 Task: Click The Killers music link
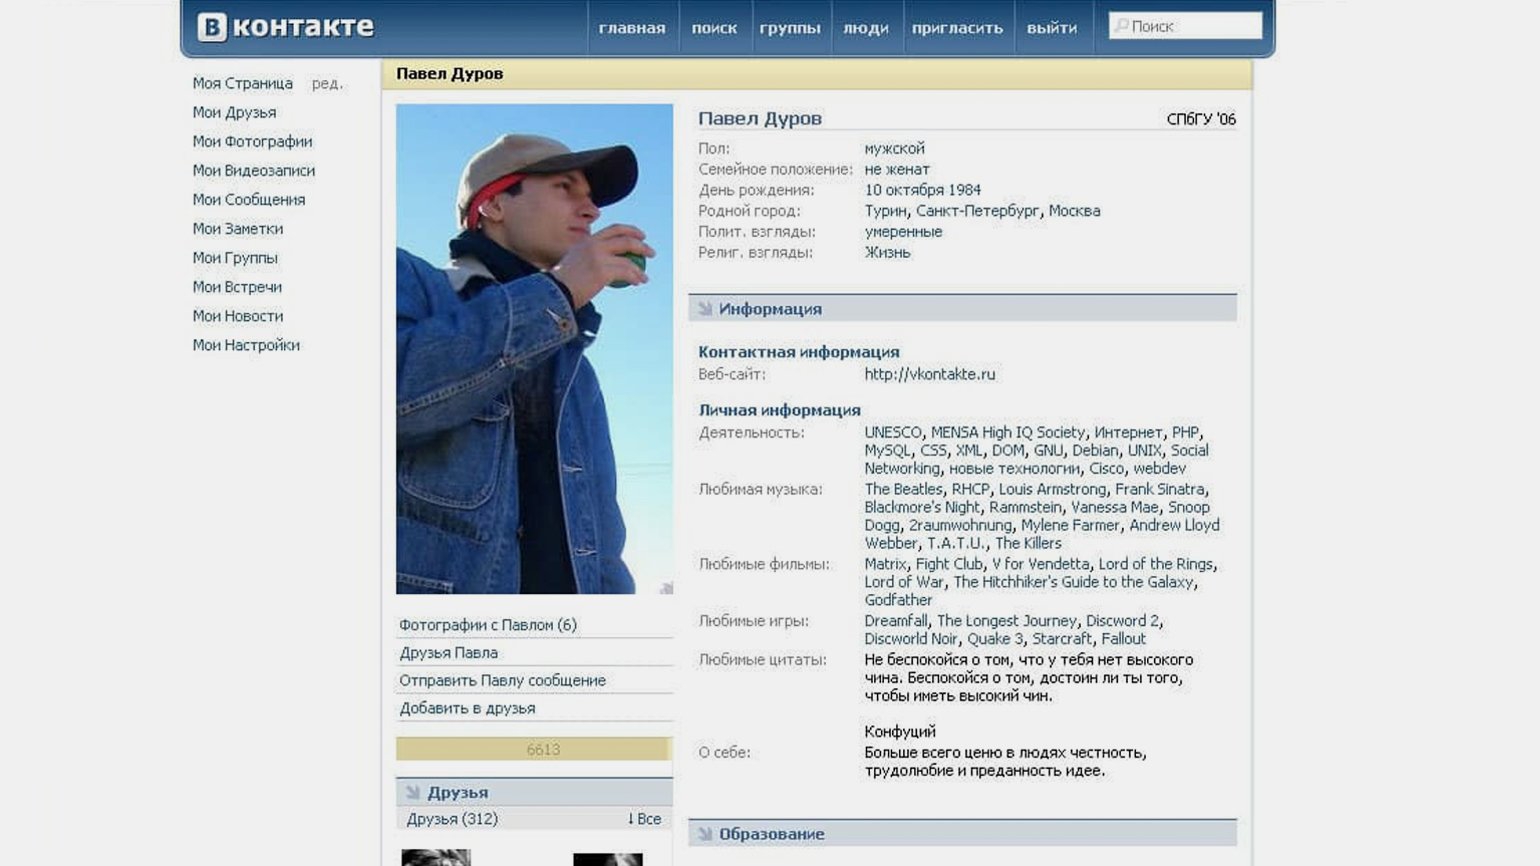(x=1028, y=544)
